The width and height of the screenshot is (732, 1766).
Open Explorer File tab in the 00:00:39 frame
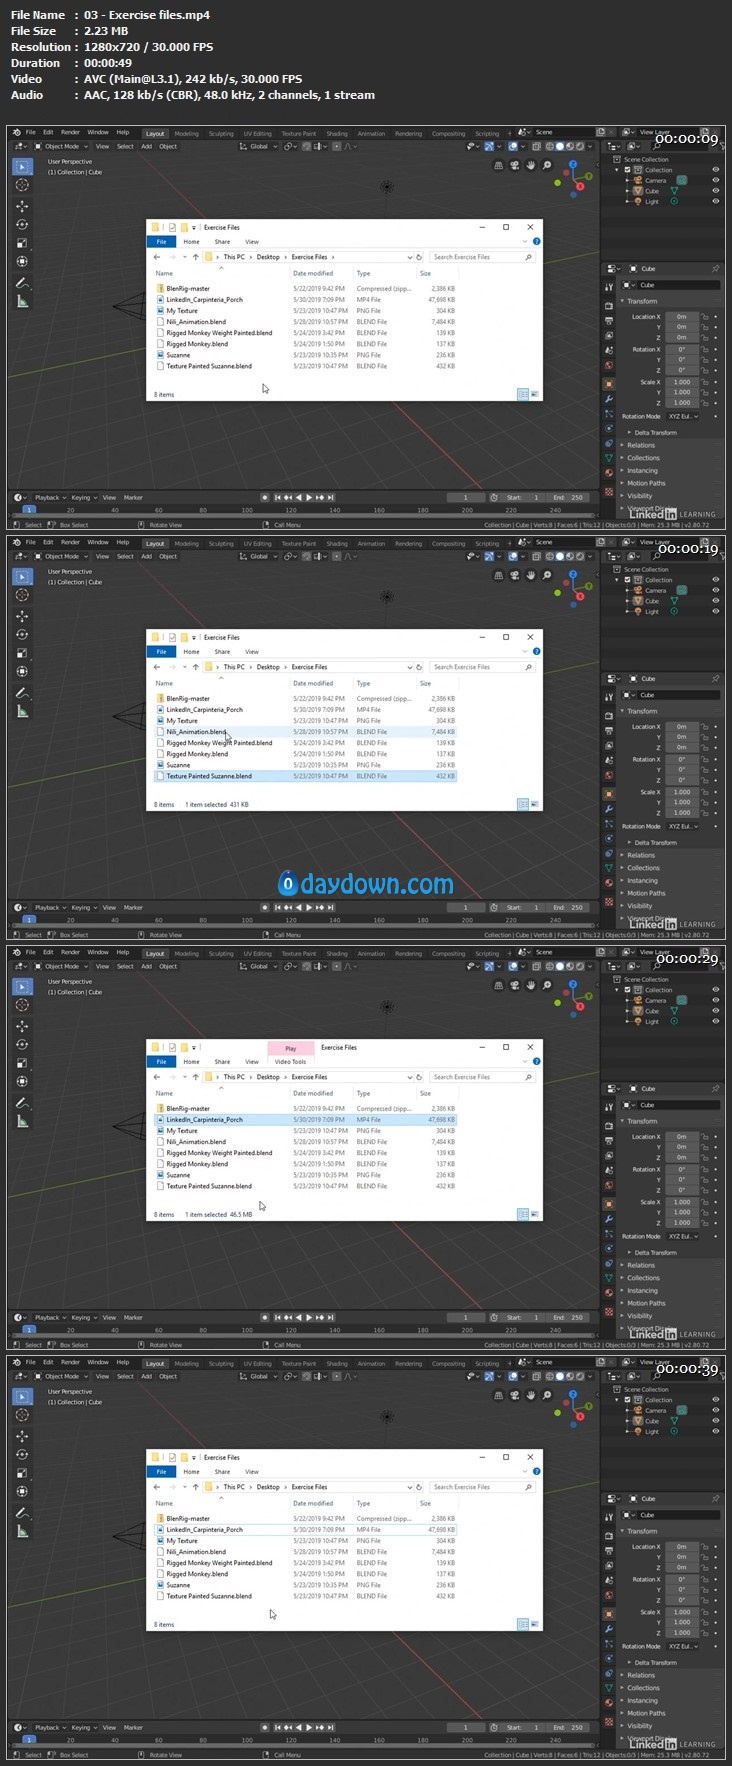[x=161, y=1471]
